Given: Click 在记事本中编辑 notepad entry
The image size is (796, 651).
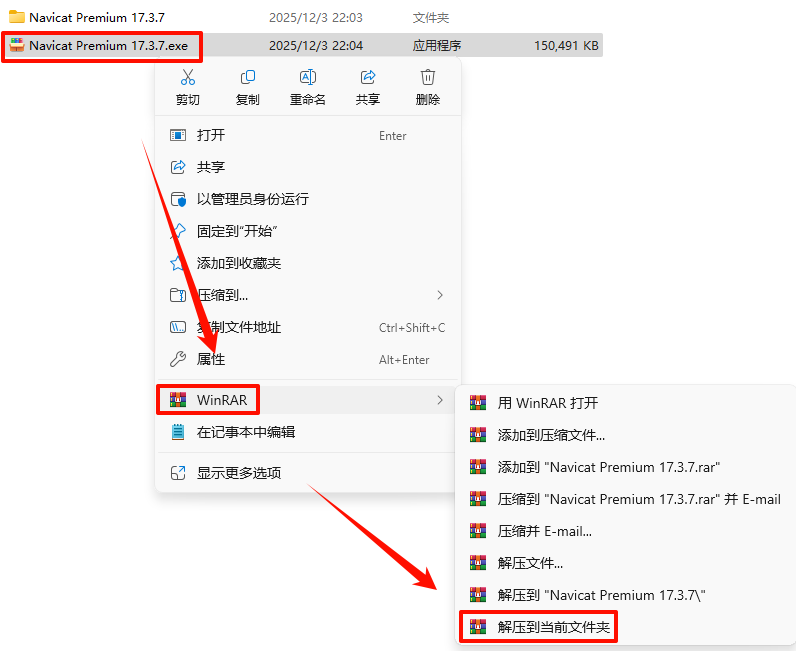Looking at the screenshot, I should 308,432.
